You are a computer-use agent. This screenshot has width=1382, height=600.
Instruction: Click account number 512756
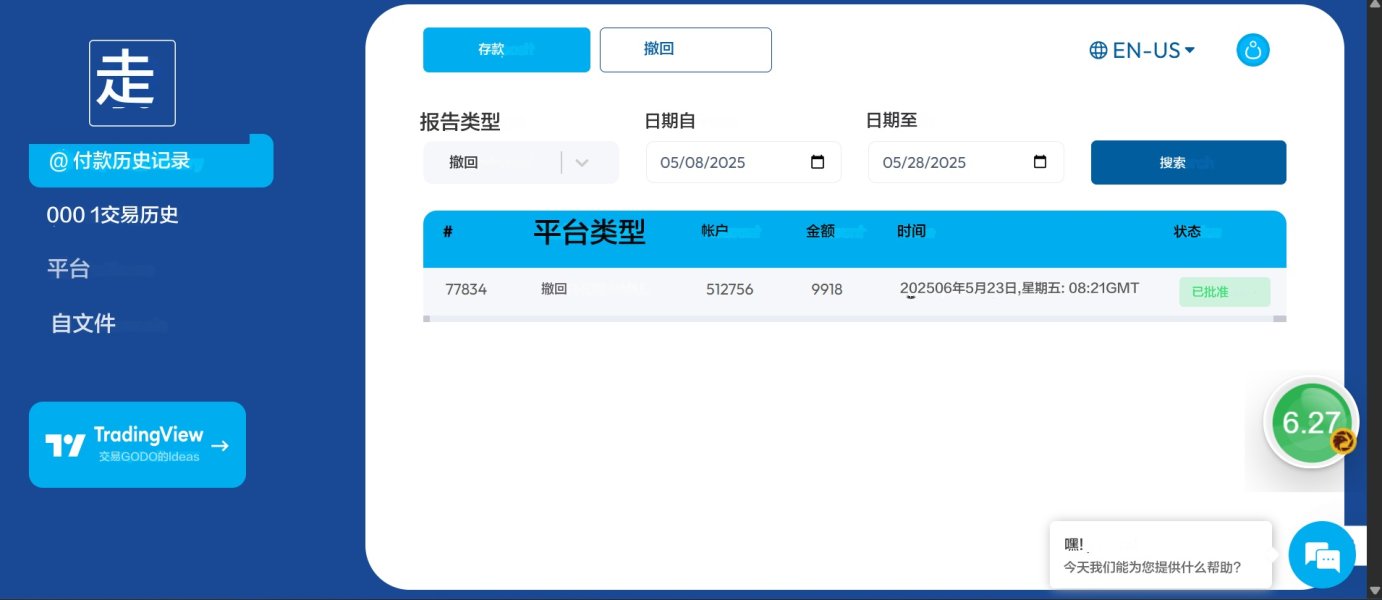pos(729,289)
